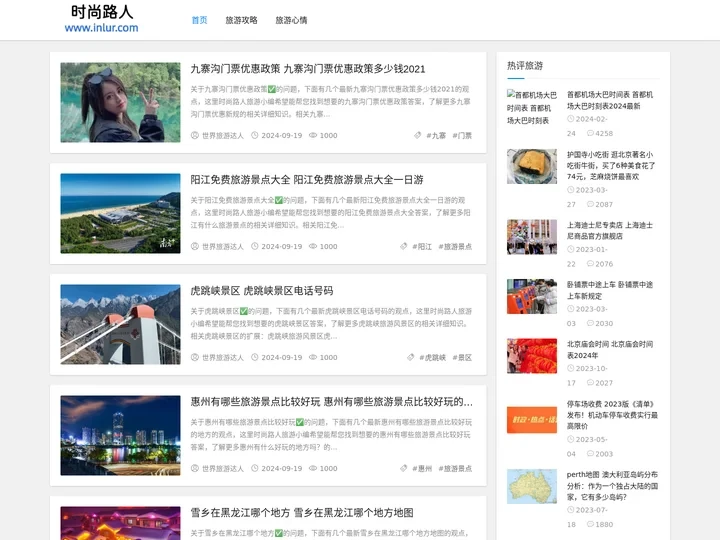720x540 pixels.
Task: Open the 时尚路人 site logo
Action: (x=101, y=19)
